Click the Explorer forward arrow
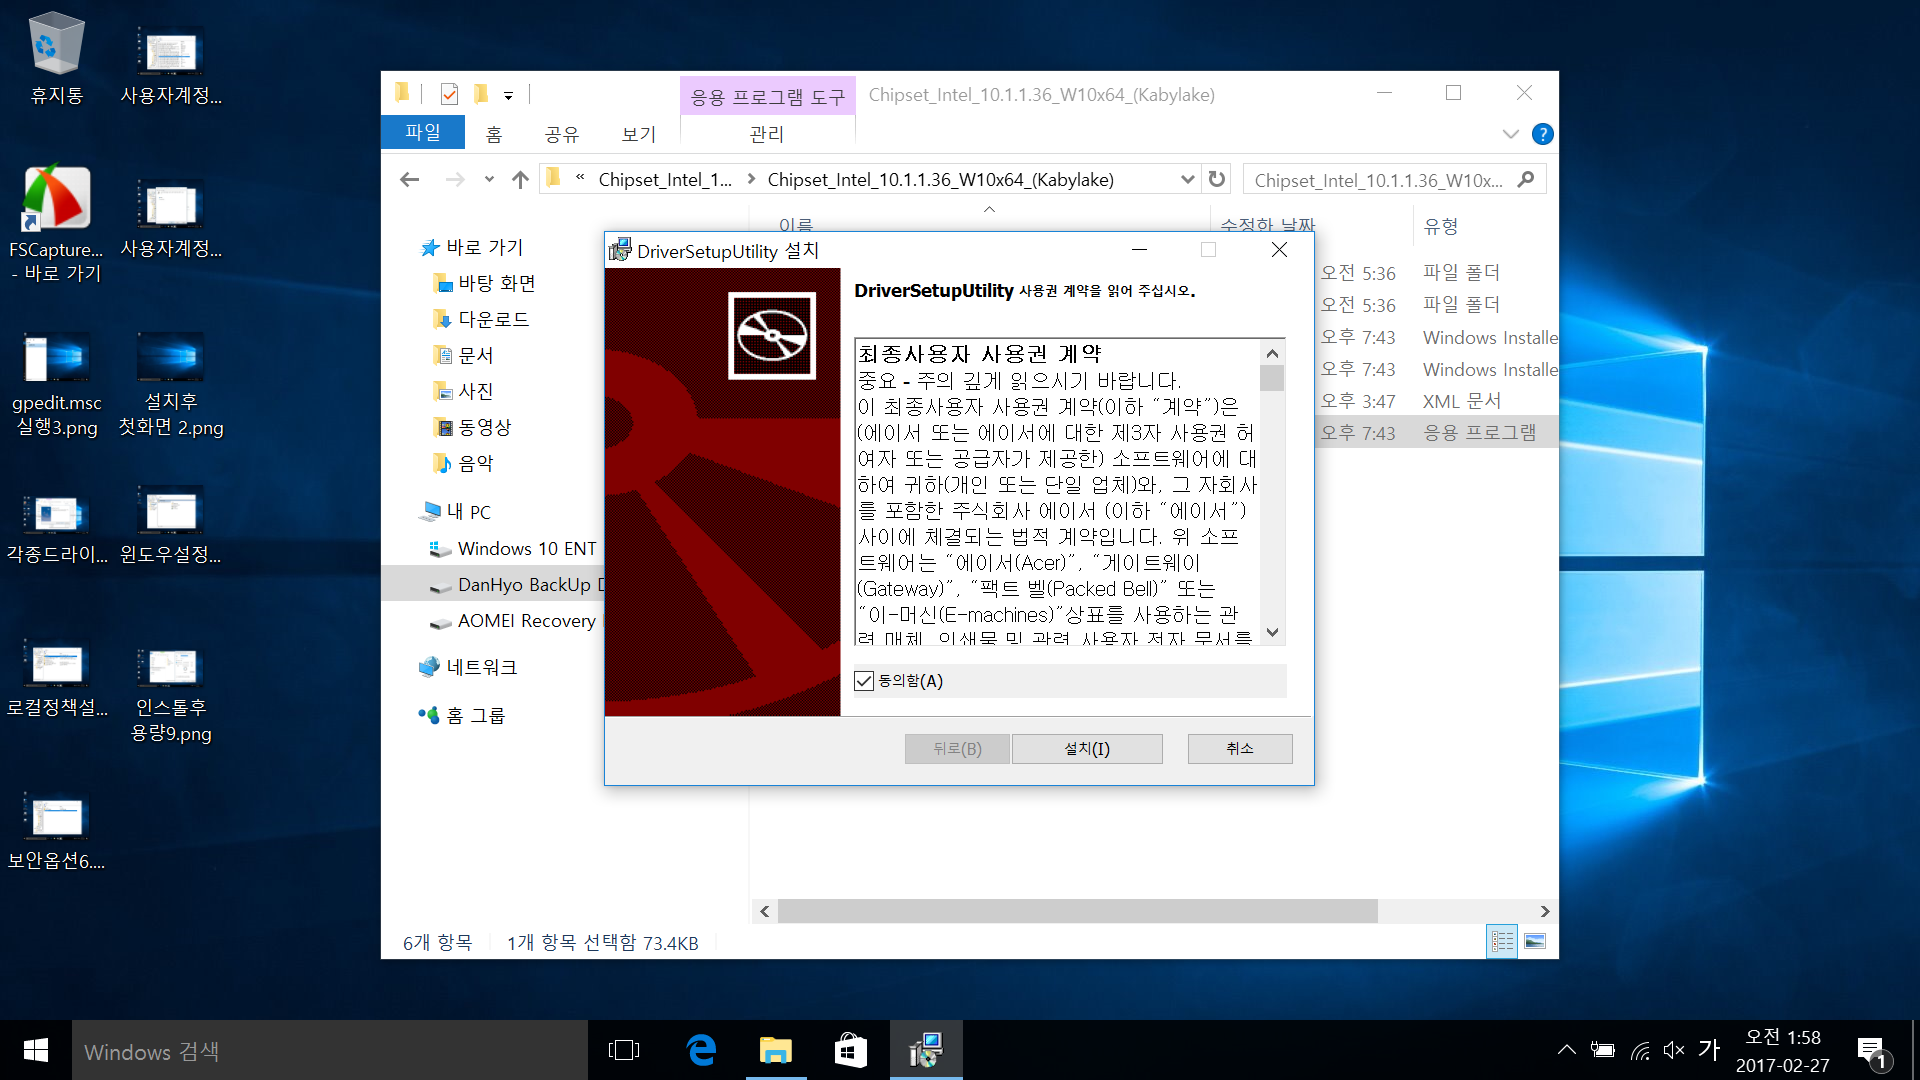This screenshot has width=1920, height=1080. point(455,179)
